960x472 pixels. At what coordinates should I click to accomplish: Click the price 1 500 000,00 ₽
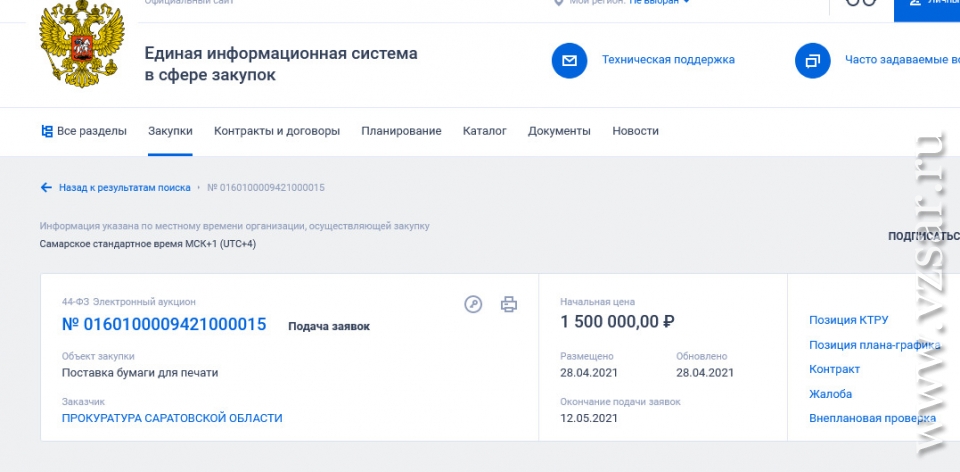tap(618, 321)
